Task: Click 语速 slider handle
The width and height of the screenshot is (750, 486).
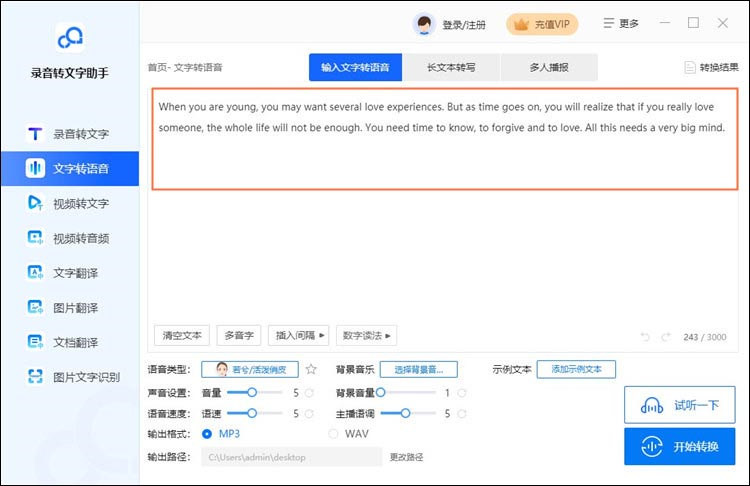Action: point(252,413)
